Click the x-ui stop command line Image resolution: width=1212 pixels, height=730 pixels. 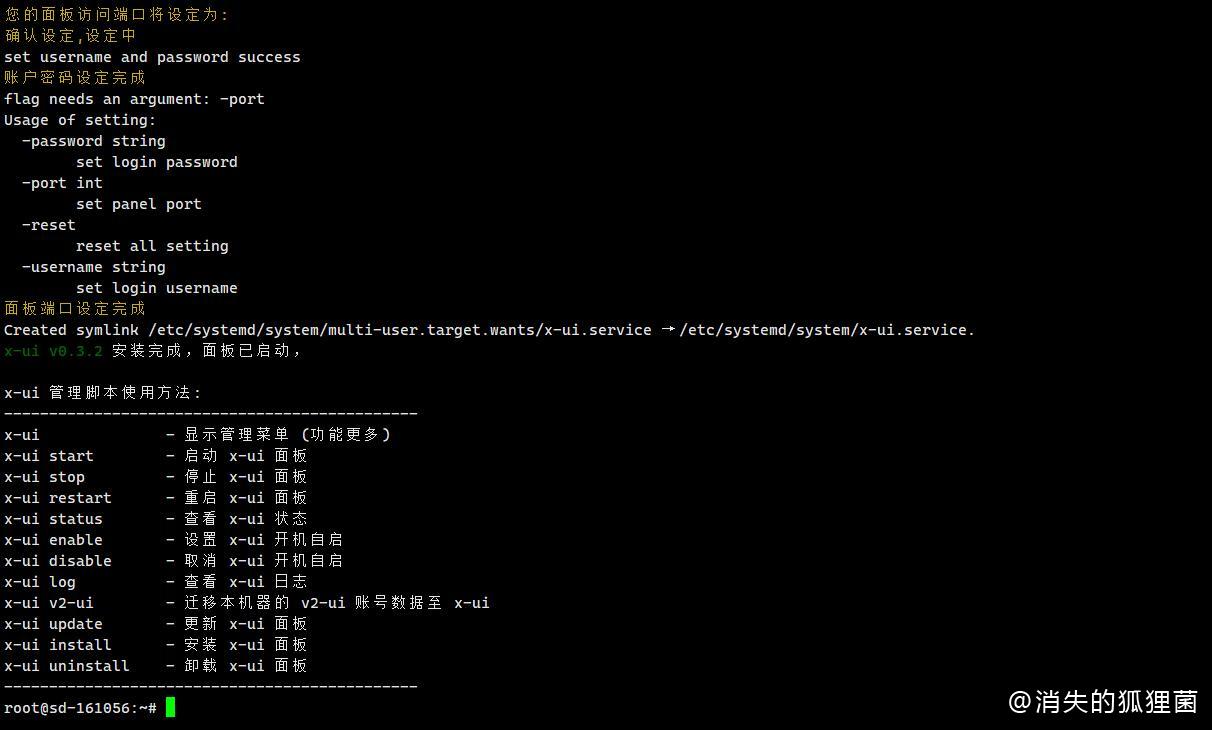[x=156, y=477]
